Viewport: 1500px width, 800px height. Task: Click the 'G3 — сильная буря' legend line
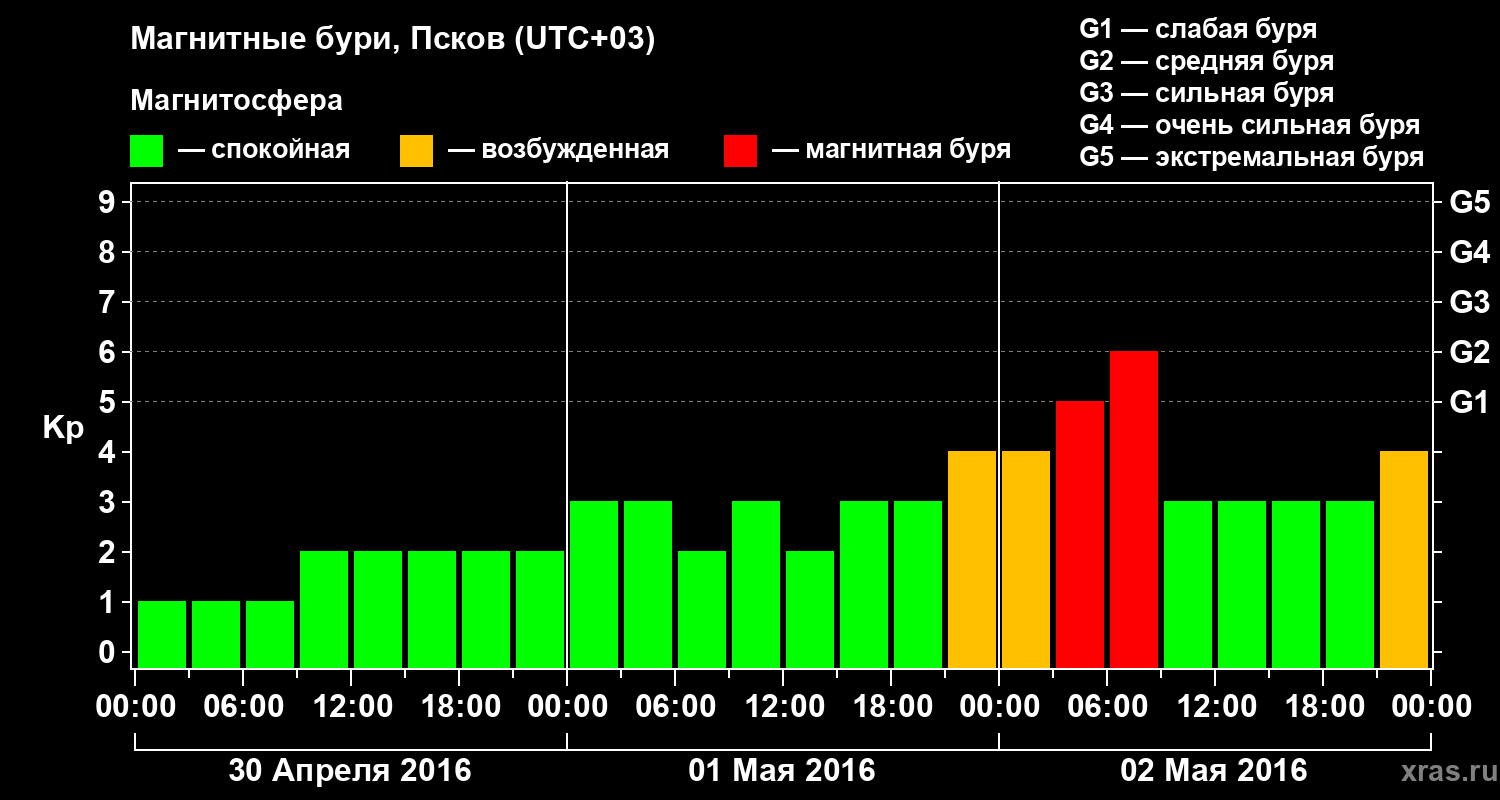coord(1207,93)
